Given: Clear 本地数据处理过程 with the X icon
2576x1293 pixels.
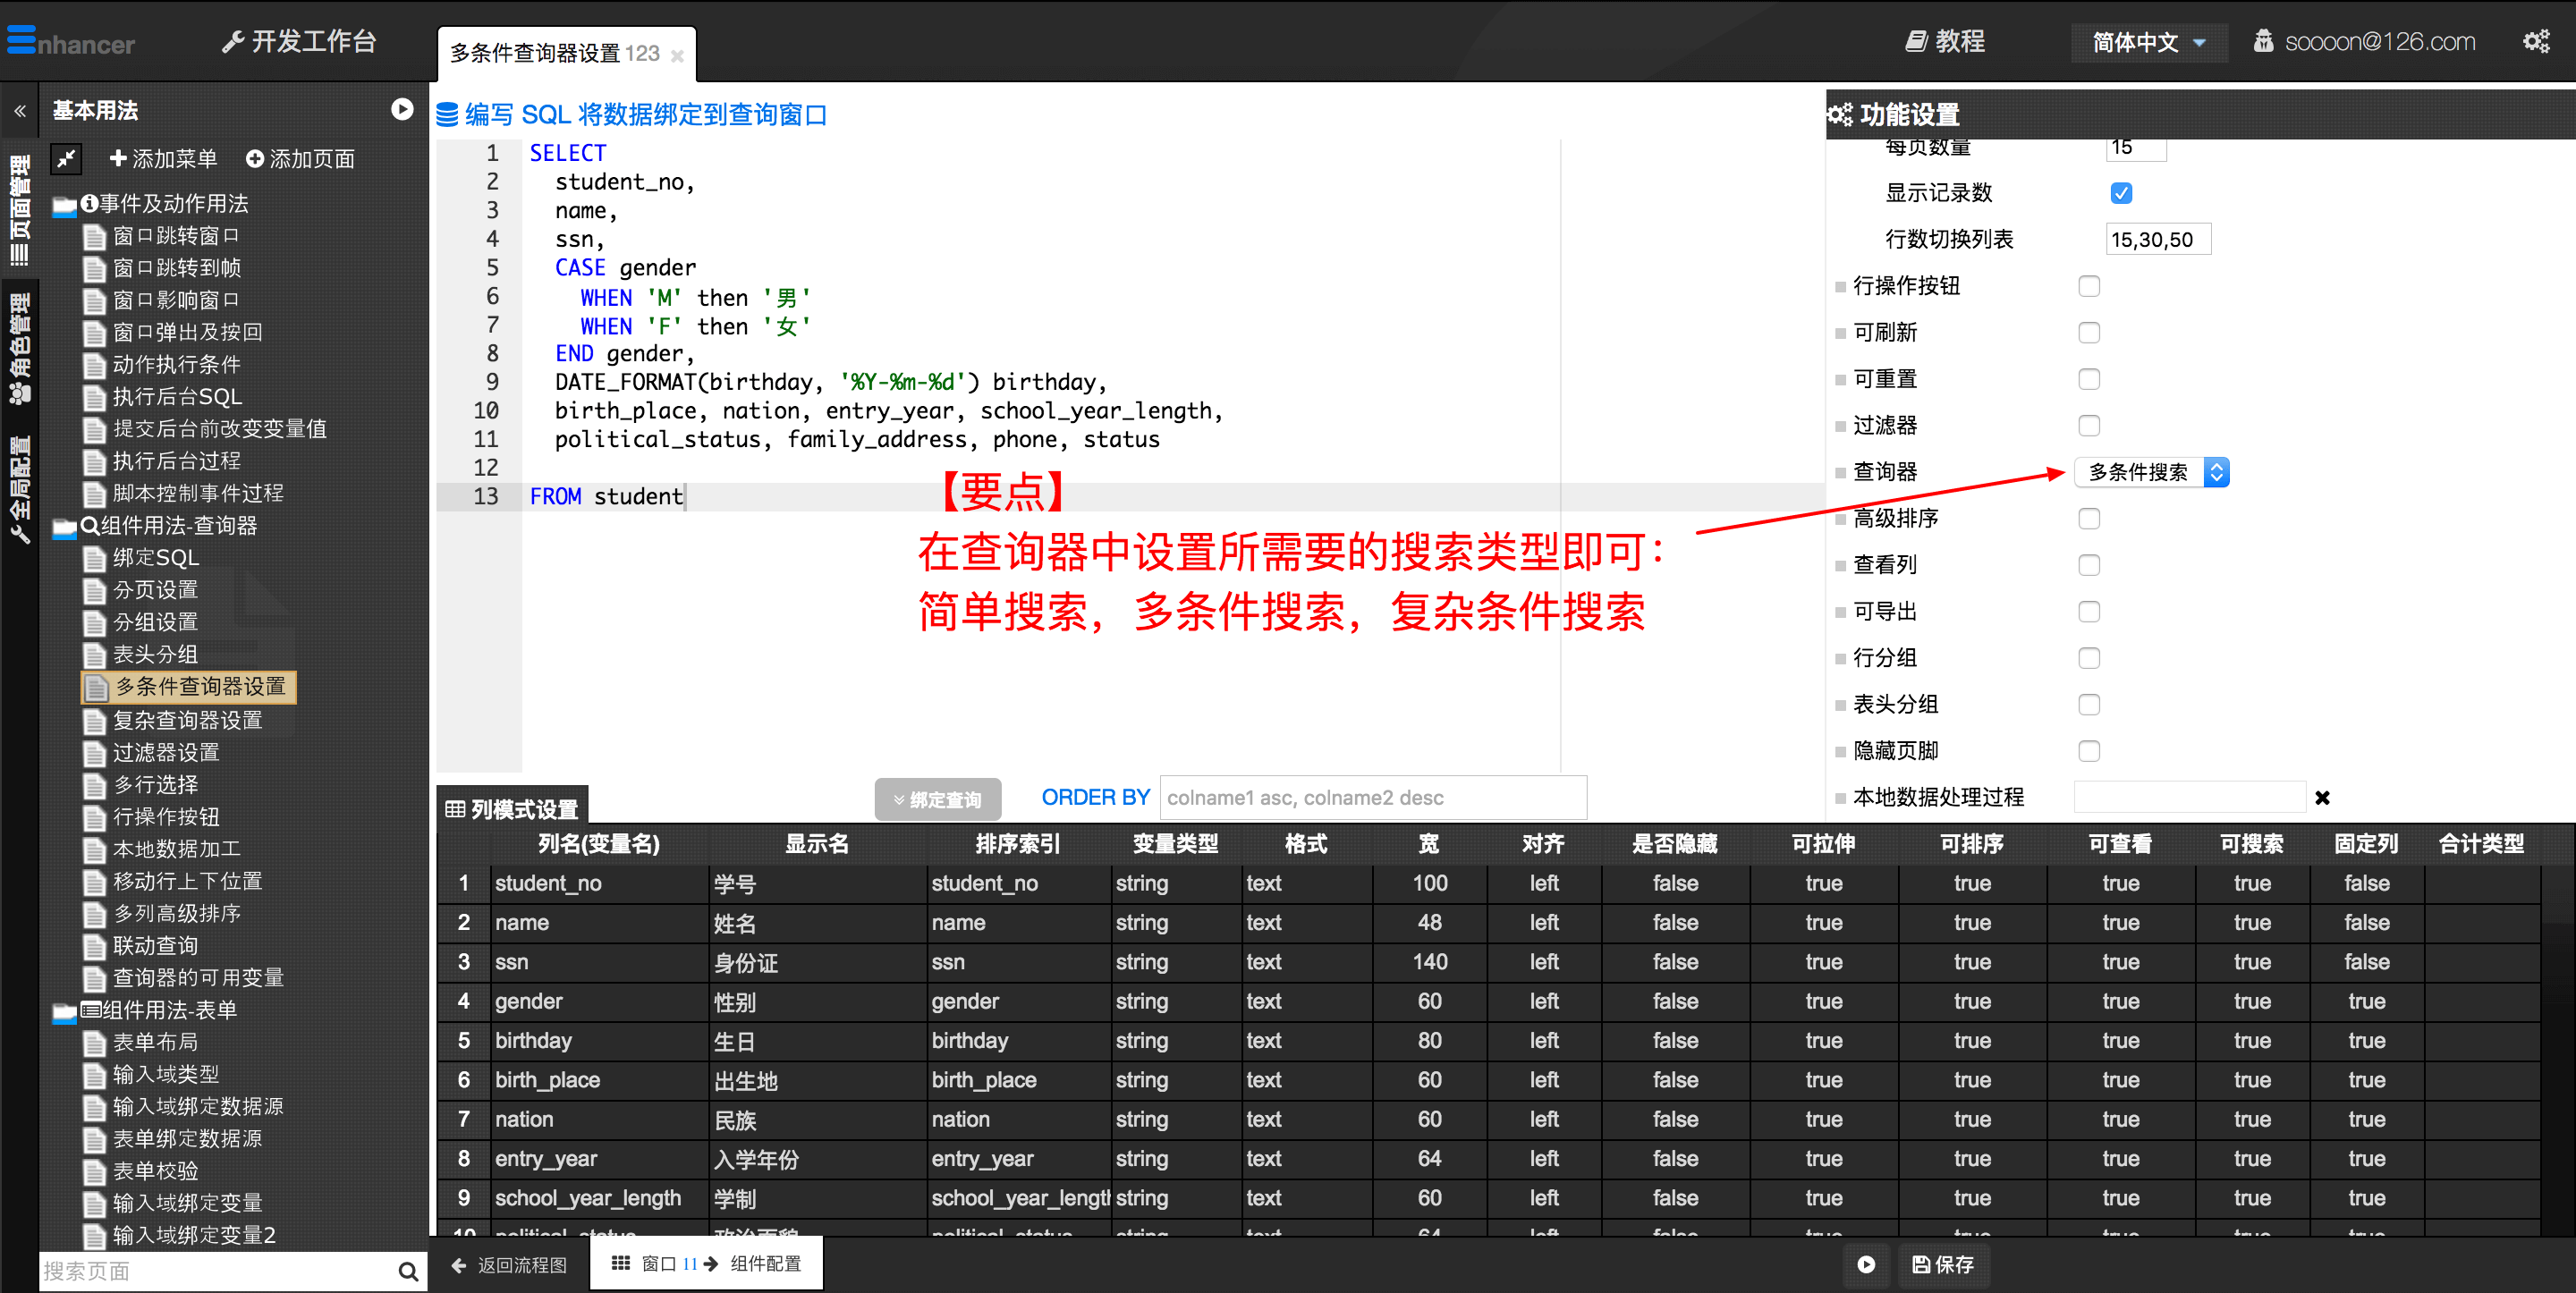Looking at the screenshot, I should [2322, 797].
